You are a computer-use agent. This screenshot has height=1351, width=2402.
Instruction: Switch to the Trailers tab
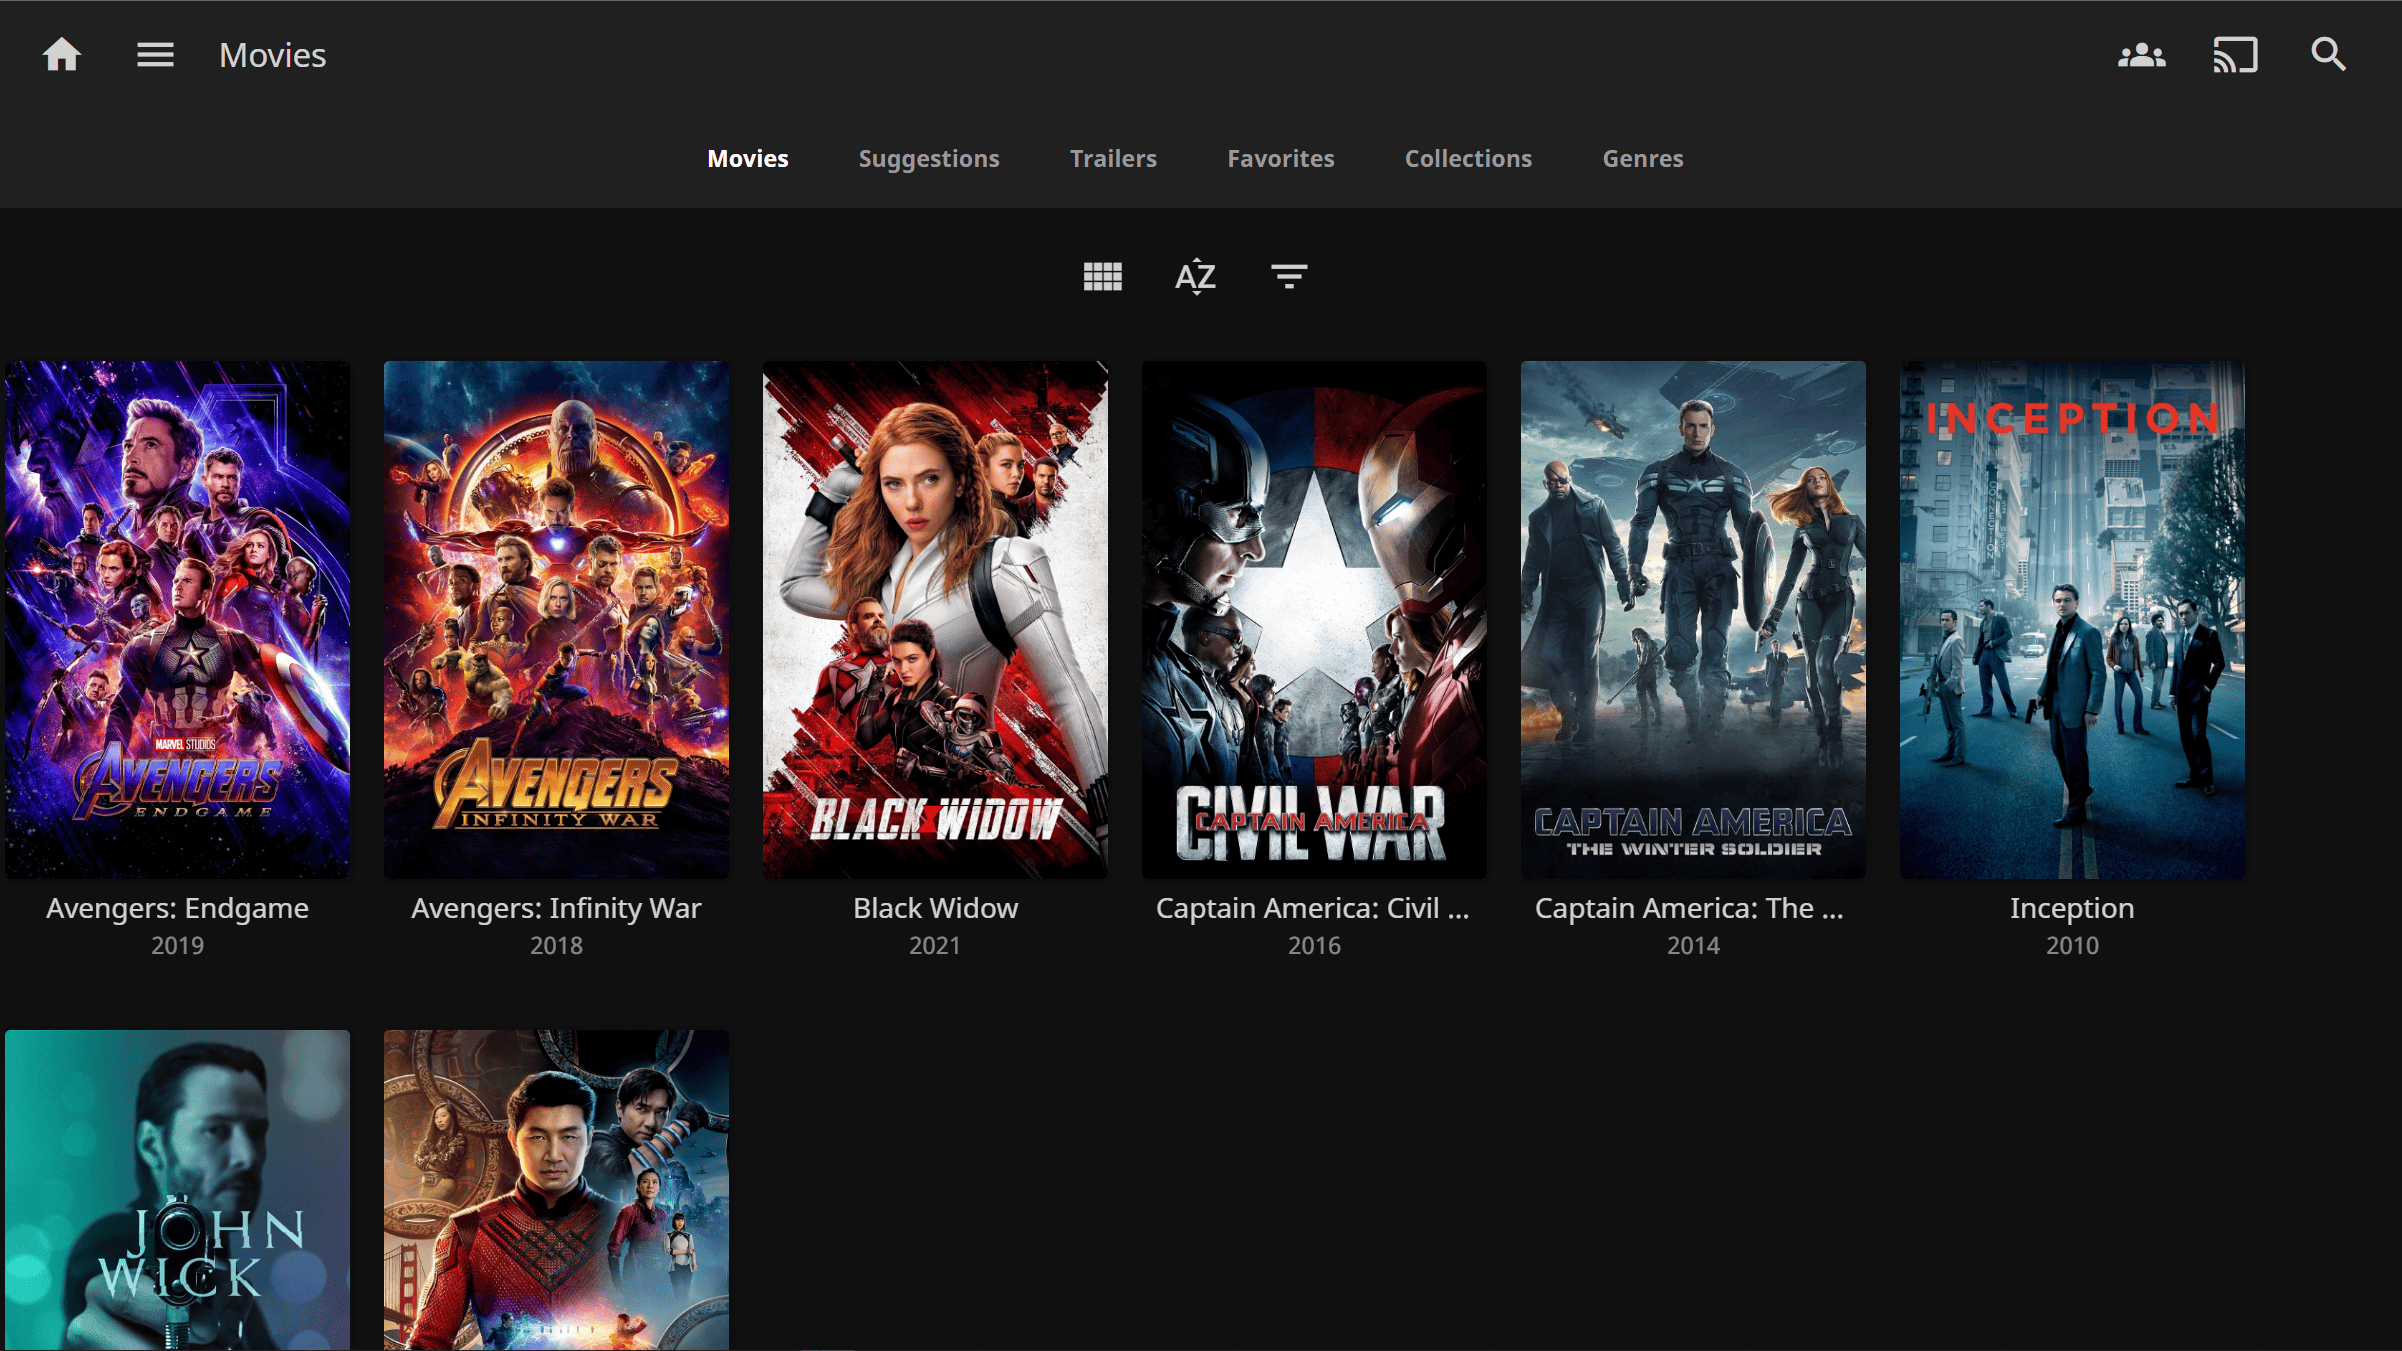[1113, 159]
